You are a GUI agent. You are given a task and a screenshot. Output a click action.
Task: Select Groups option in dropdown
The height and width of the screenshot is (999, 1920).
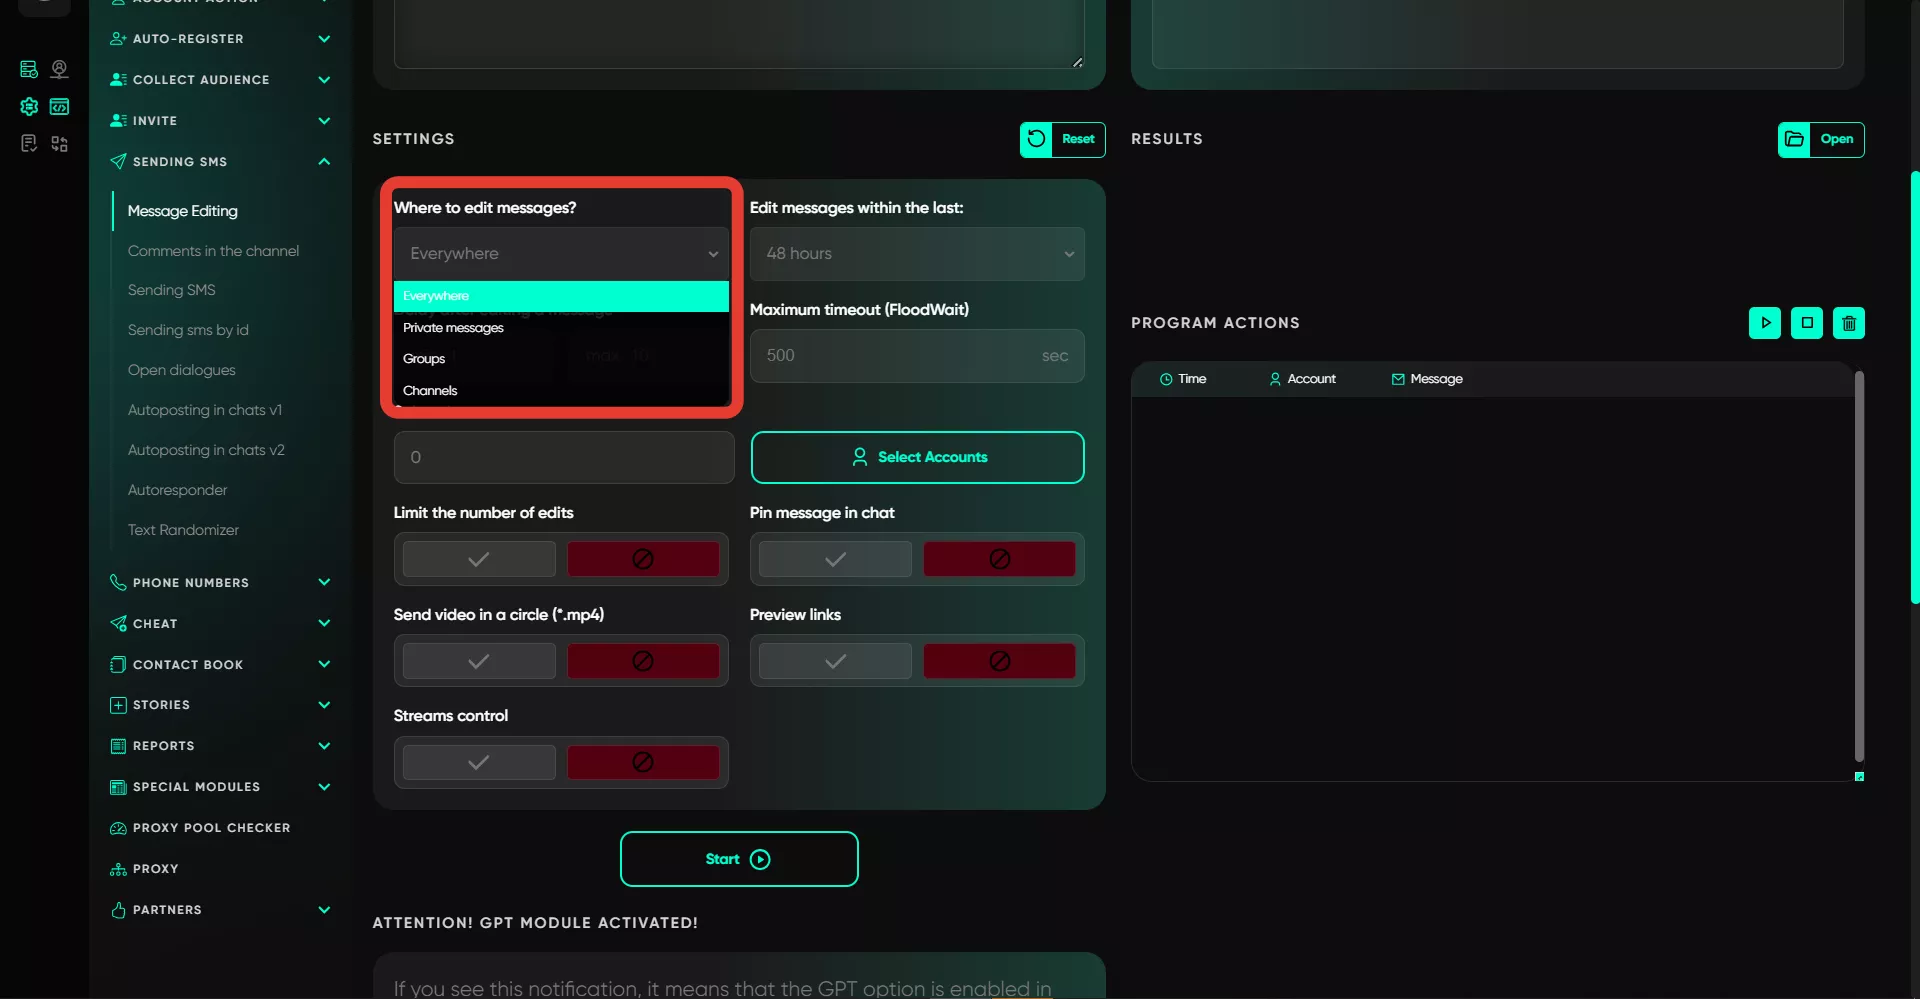[561, 359]
